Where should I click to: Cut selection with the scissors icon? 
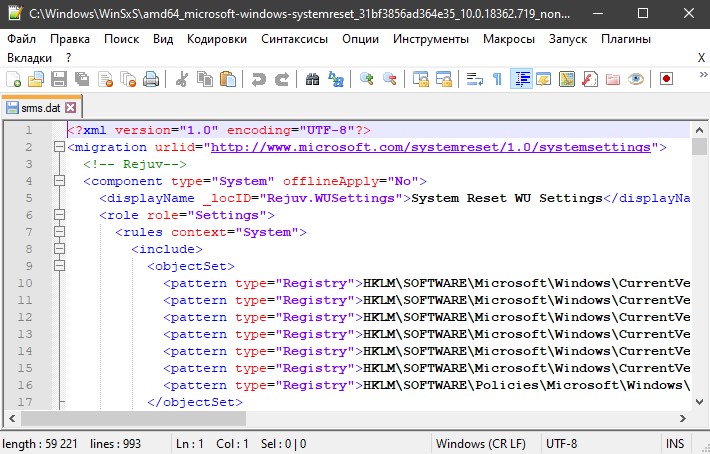tap(182, 79)
